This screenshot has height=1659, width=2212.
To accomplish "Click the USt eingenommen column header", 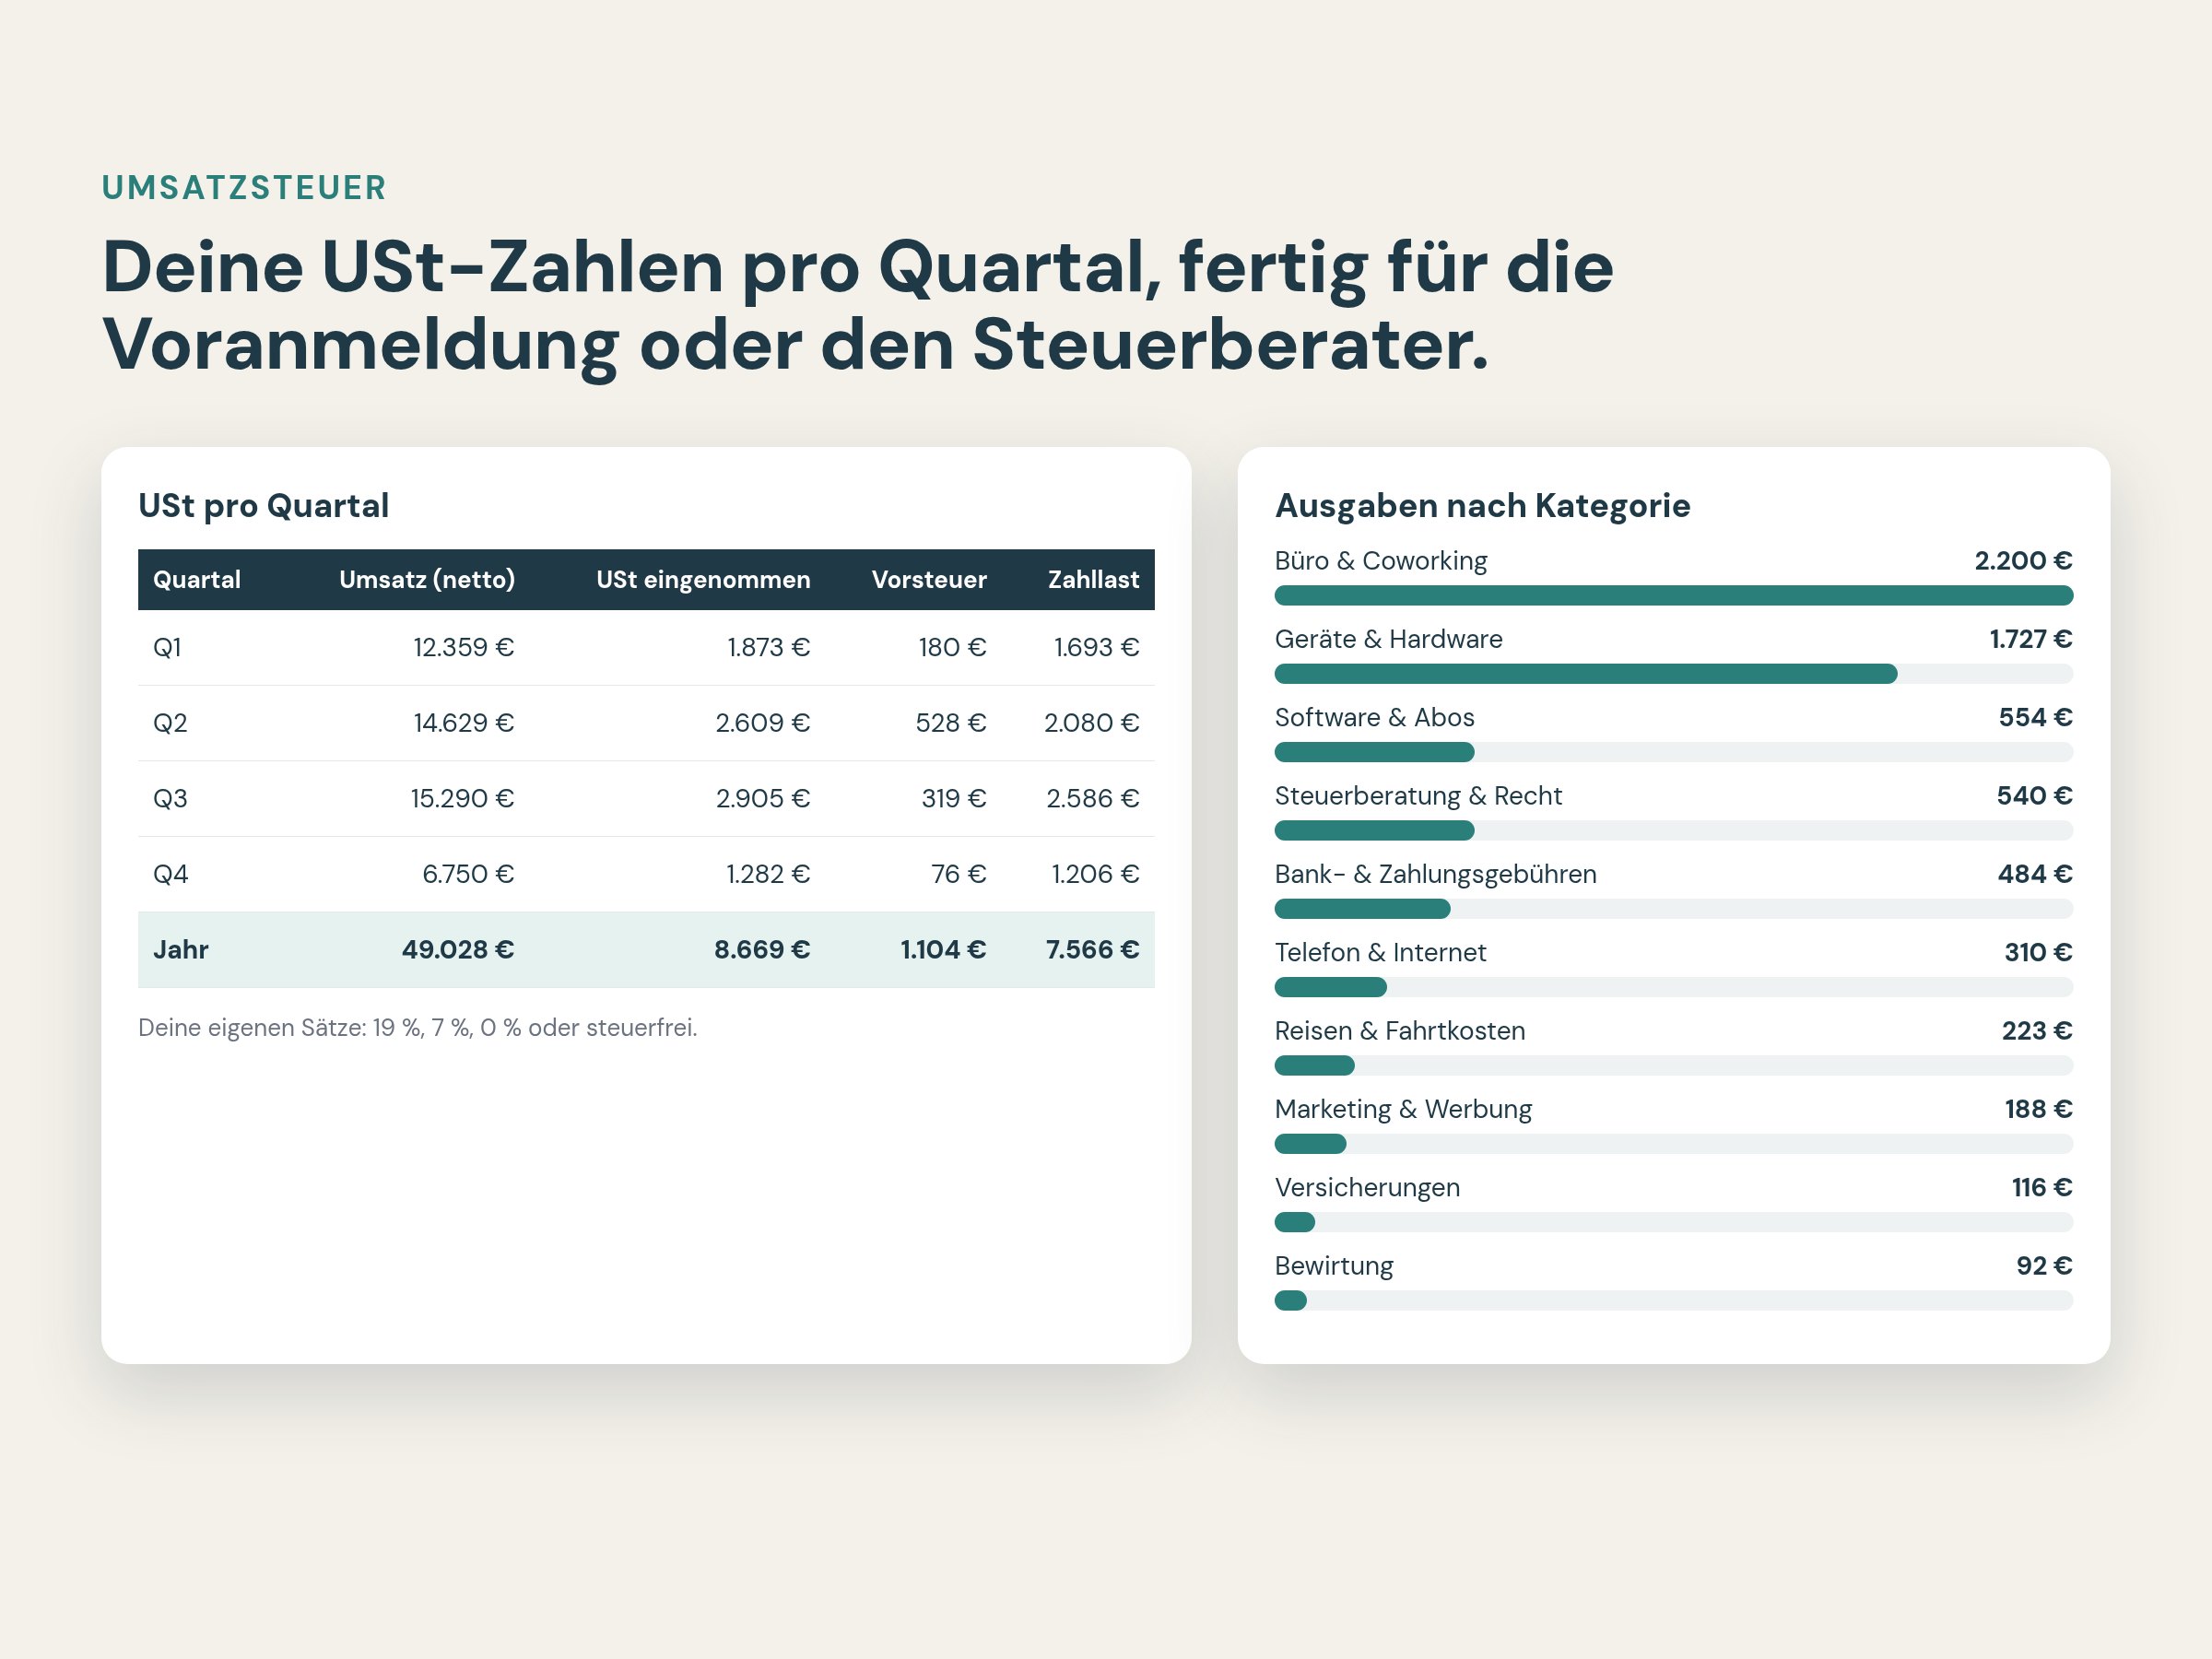I will pos(703,580).
